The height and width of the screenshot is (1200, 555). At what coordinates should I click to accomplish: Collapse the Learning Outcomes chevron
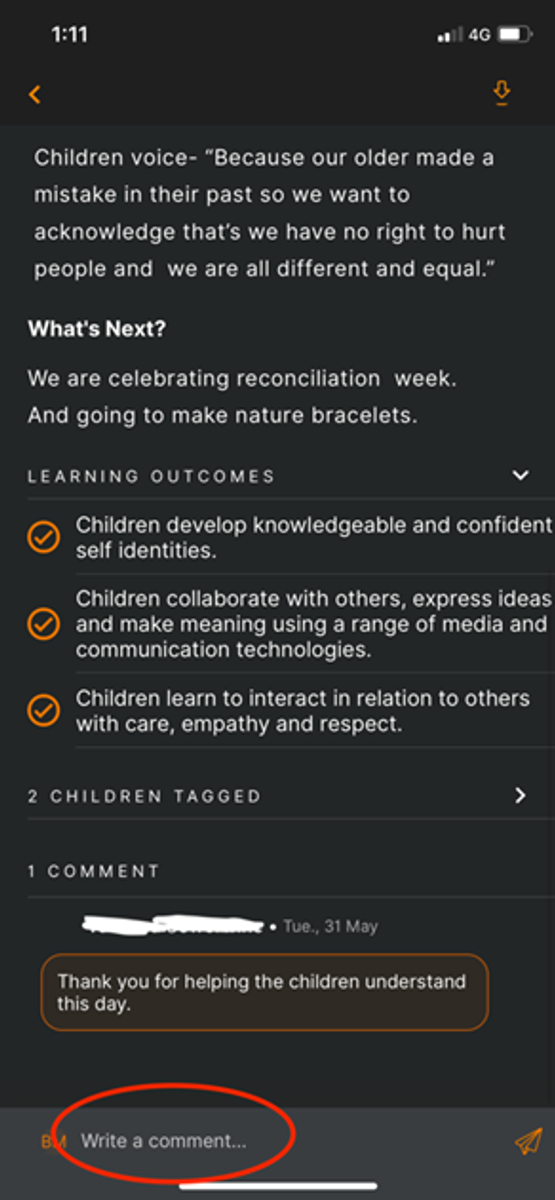point(520,475)
